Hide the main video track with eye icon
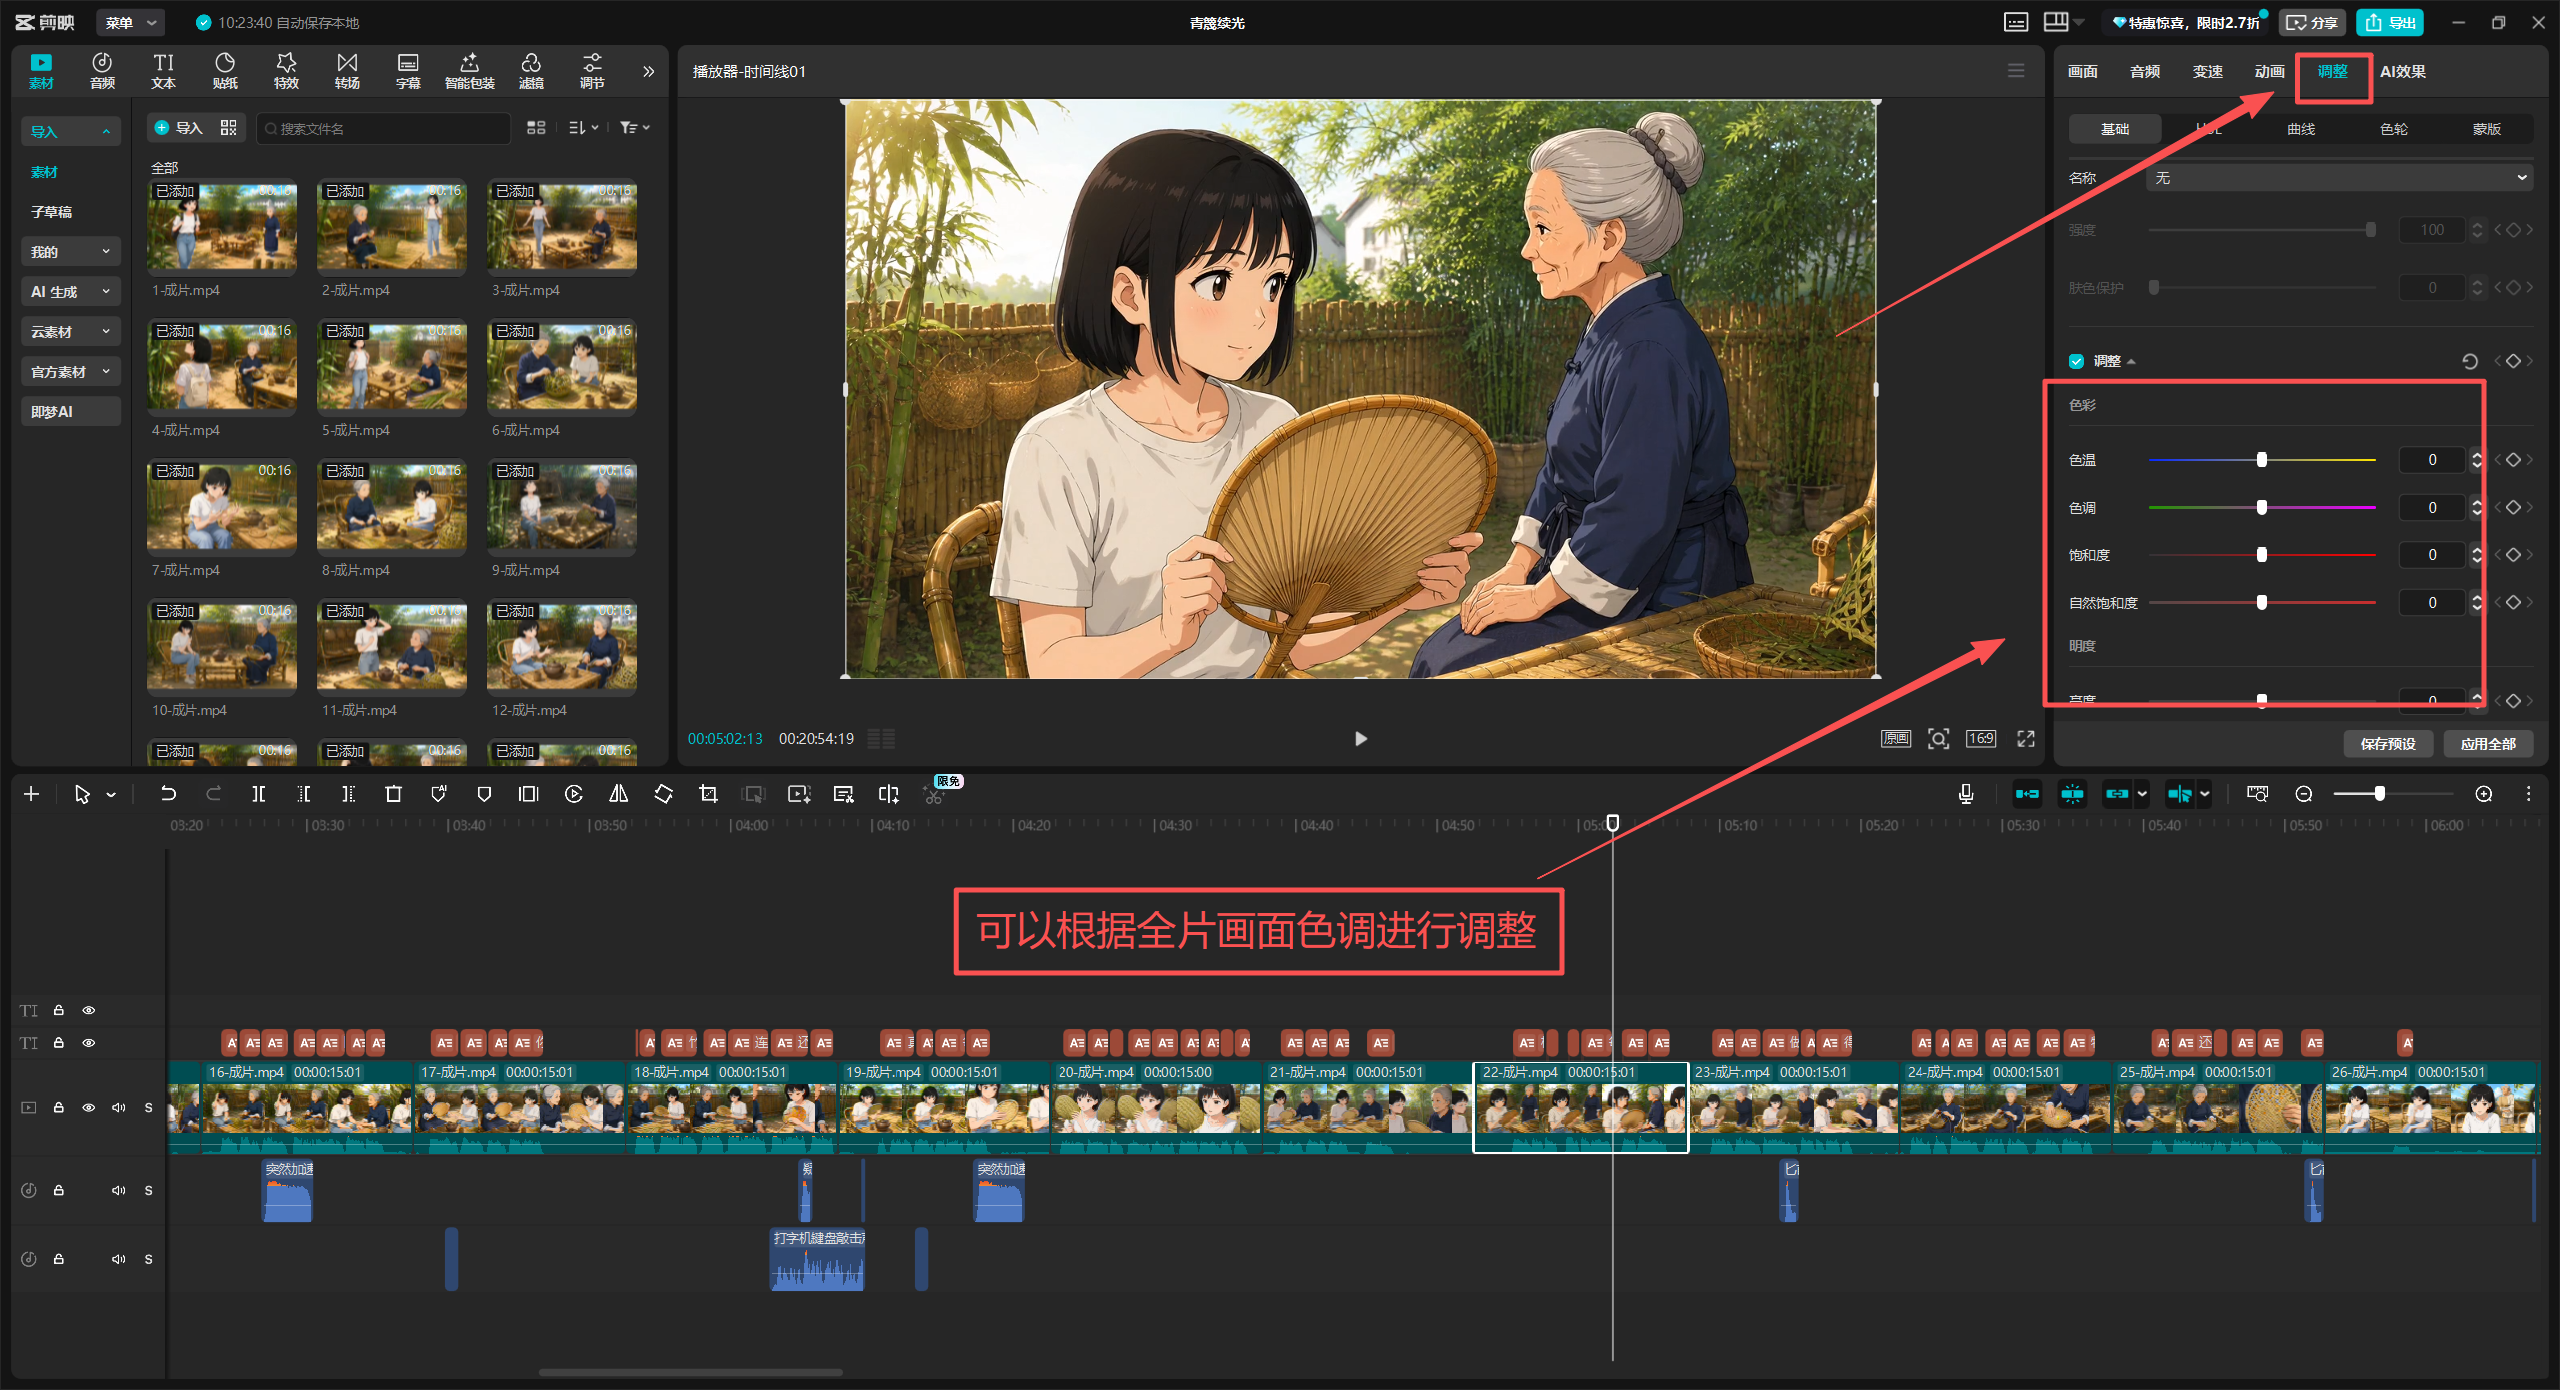This screenshot has height=1390, width=2560. 89,1107
